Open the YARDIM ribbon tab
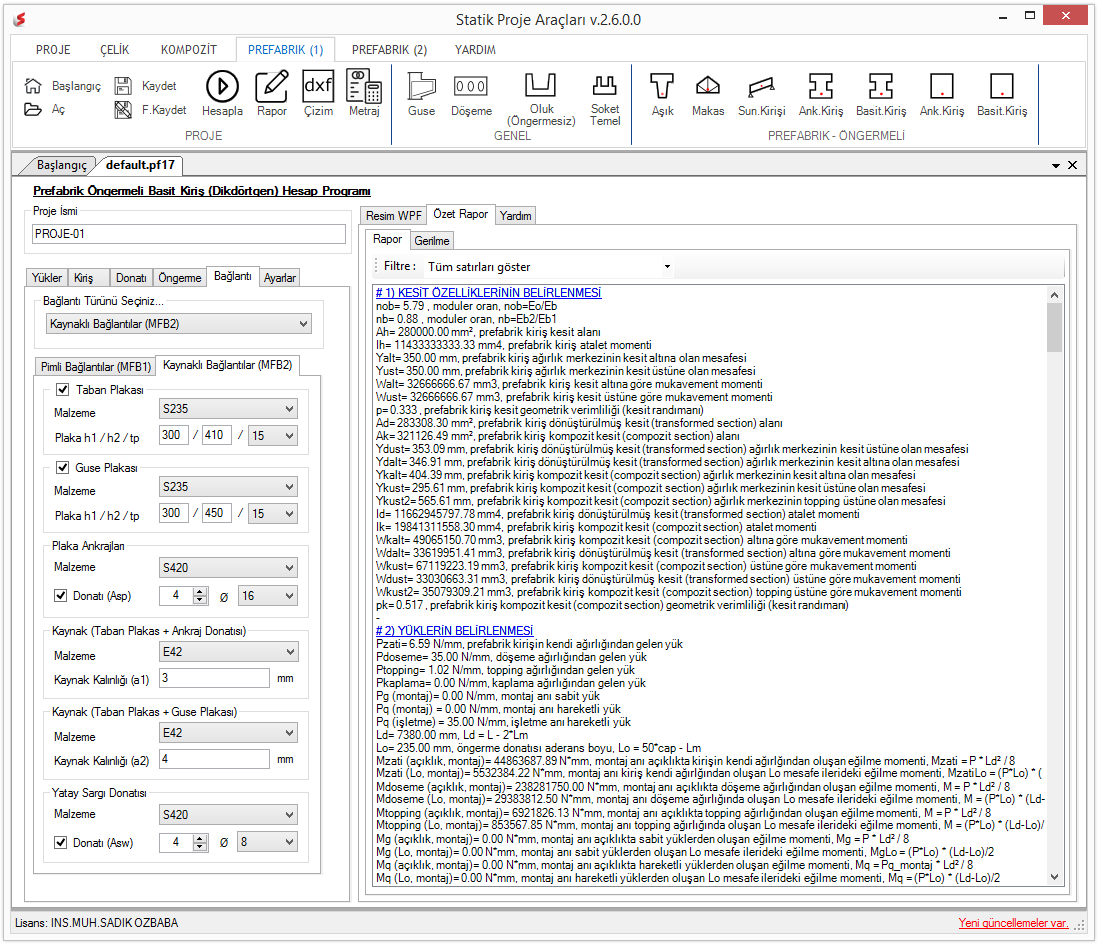The image size is (1098, 946). point(475,50)
